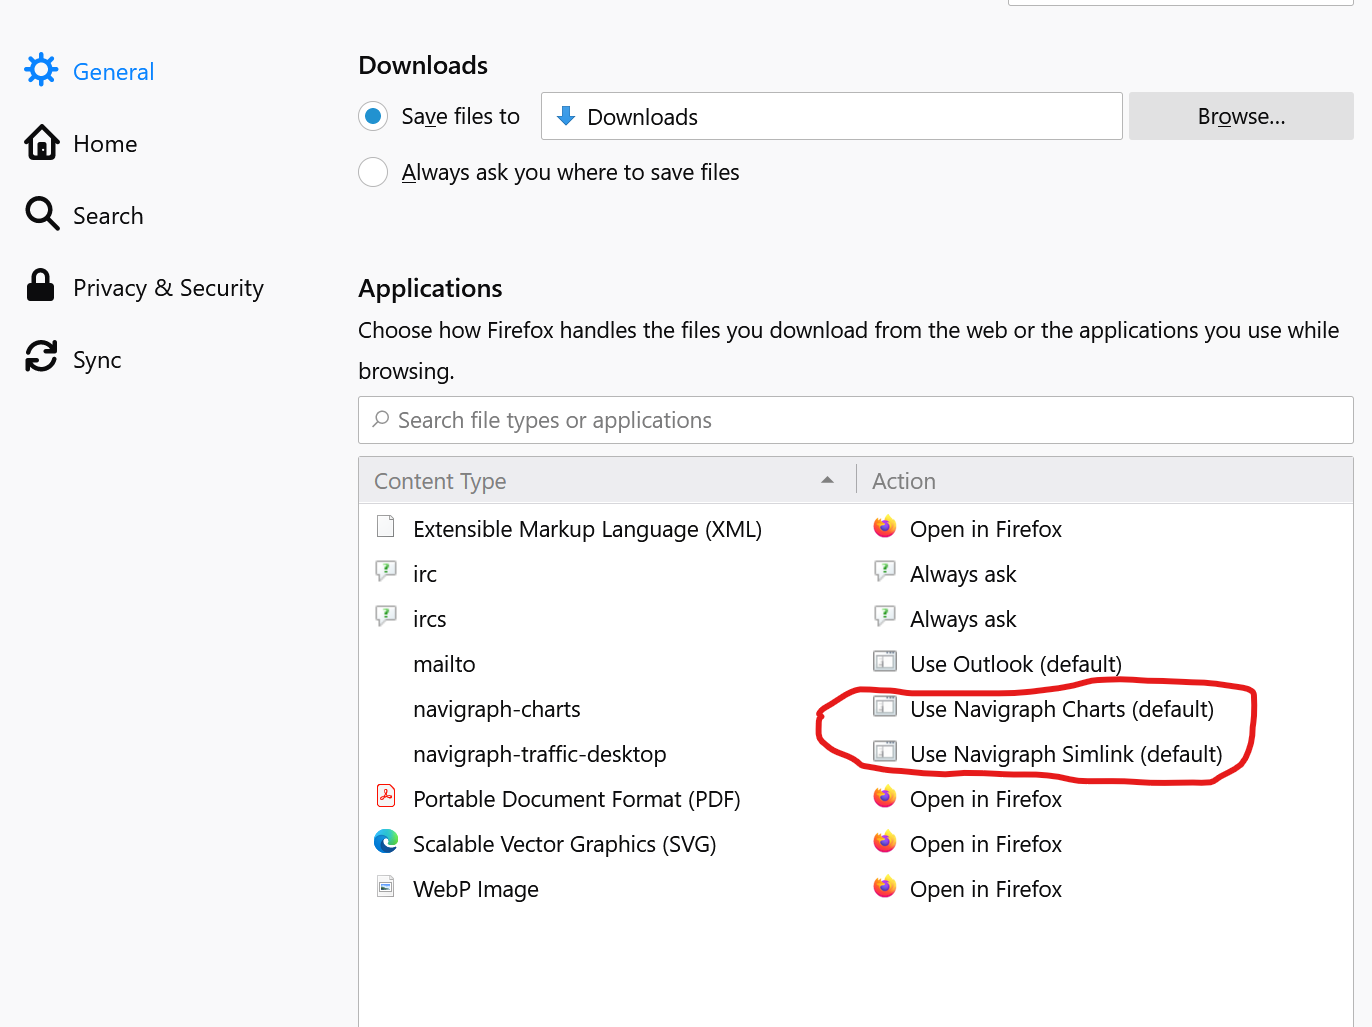Switch to the Home settings tab
1372x1027 pixels.
pos(105,144)
